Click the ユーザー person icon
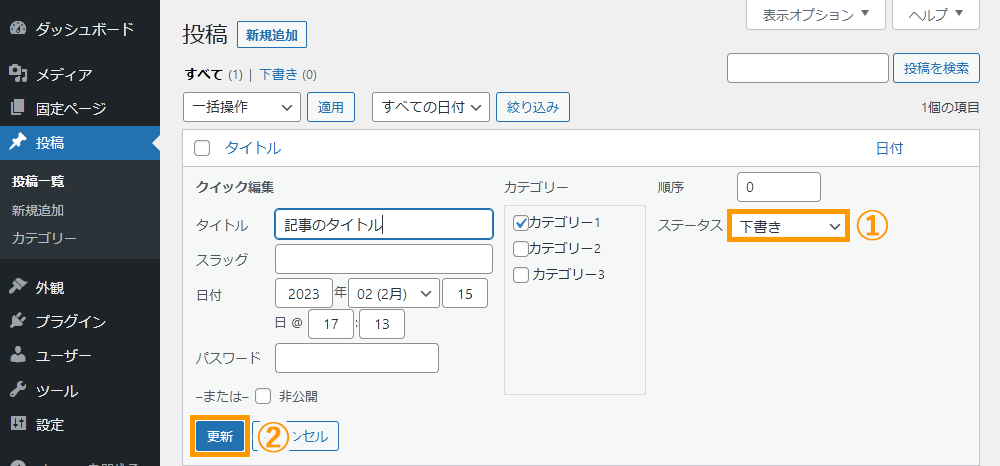This screenshot has height=466, width=1000. [18, 356]
